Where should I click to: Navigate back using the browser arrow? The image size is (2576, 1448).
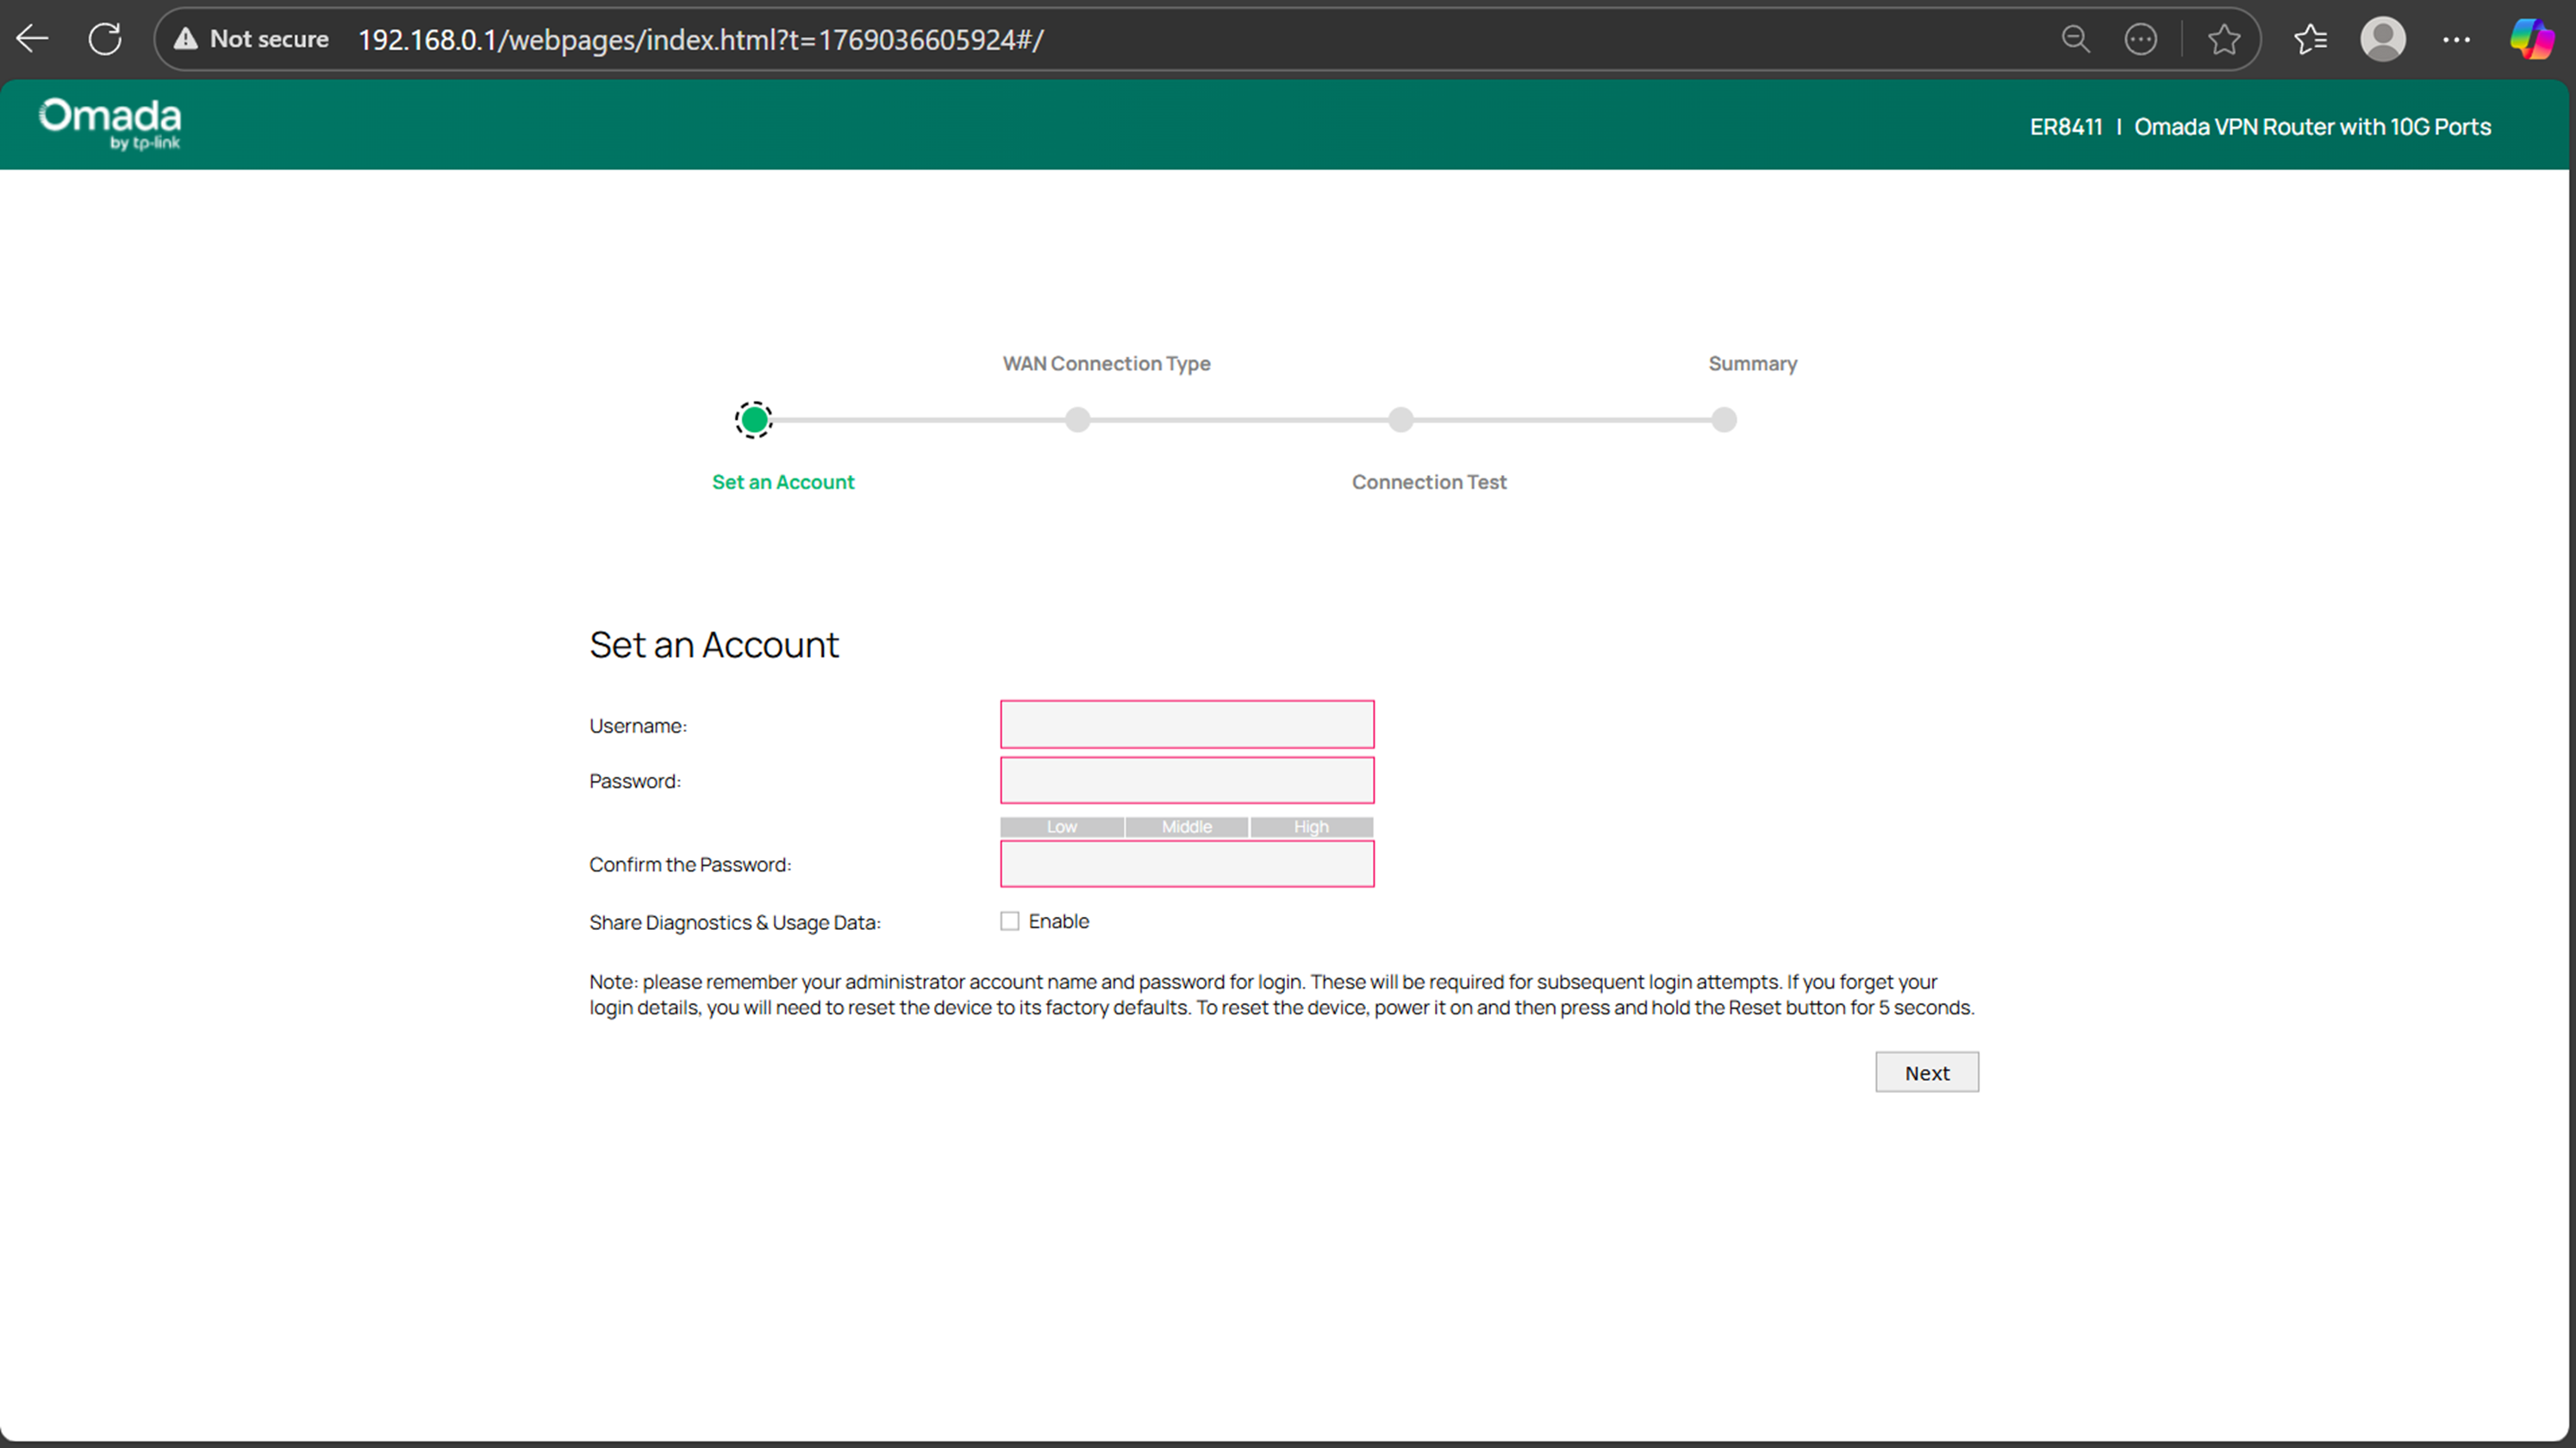tap(32, 39)
